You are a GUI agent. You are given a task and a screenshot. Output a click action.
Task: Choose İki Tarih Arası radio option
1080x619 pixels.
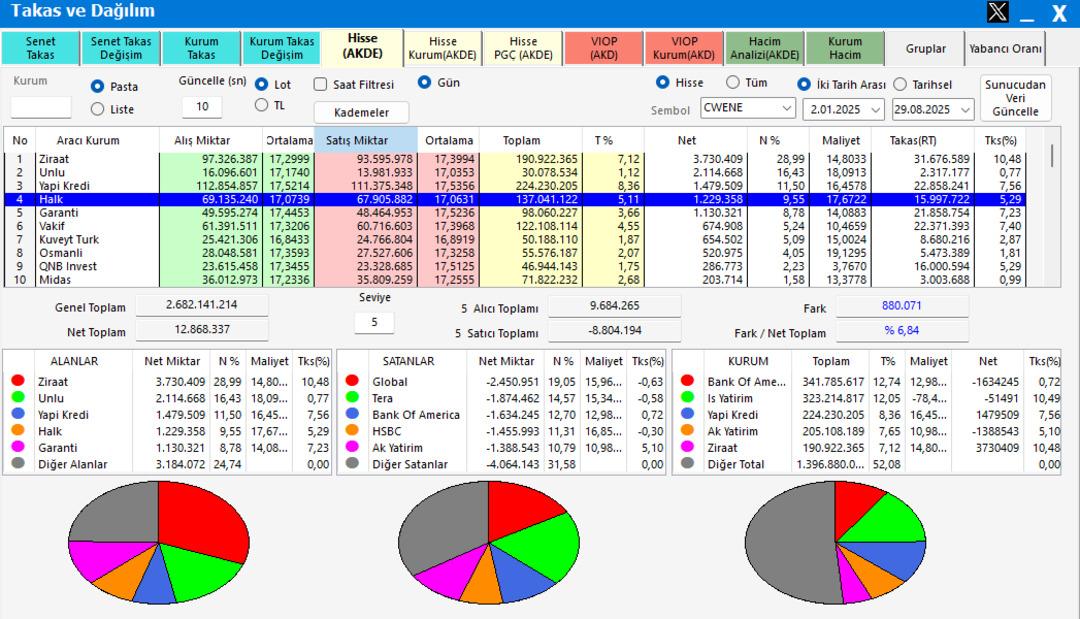pos(803,84)
